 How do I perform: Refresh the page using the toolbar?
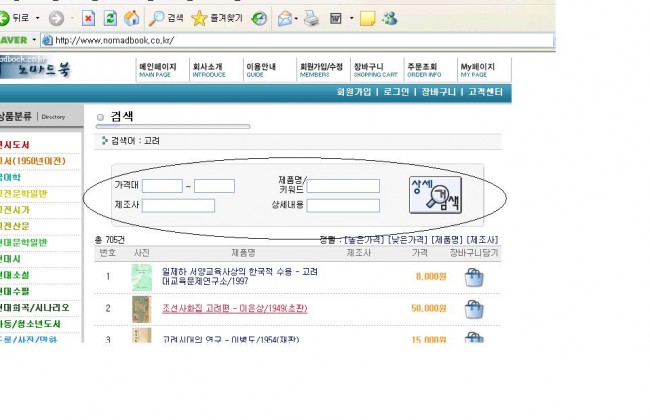point(109,19)
